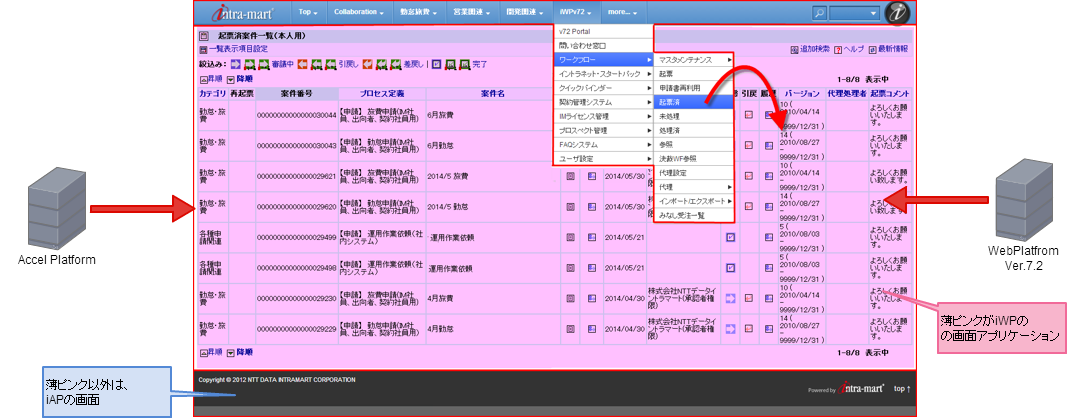Click the '1-8/8 表示中' text above the table

pyautogui.click(x=863, y=80)
